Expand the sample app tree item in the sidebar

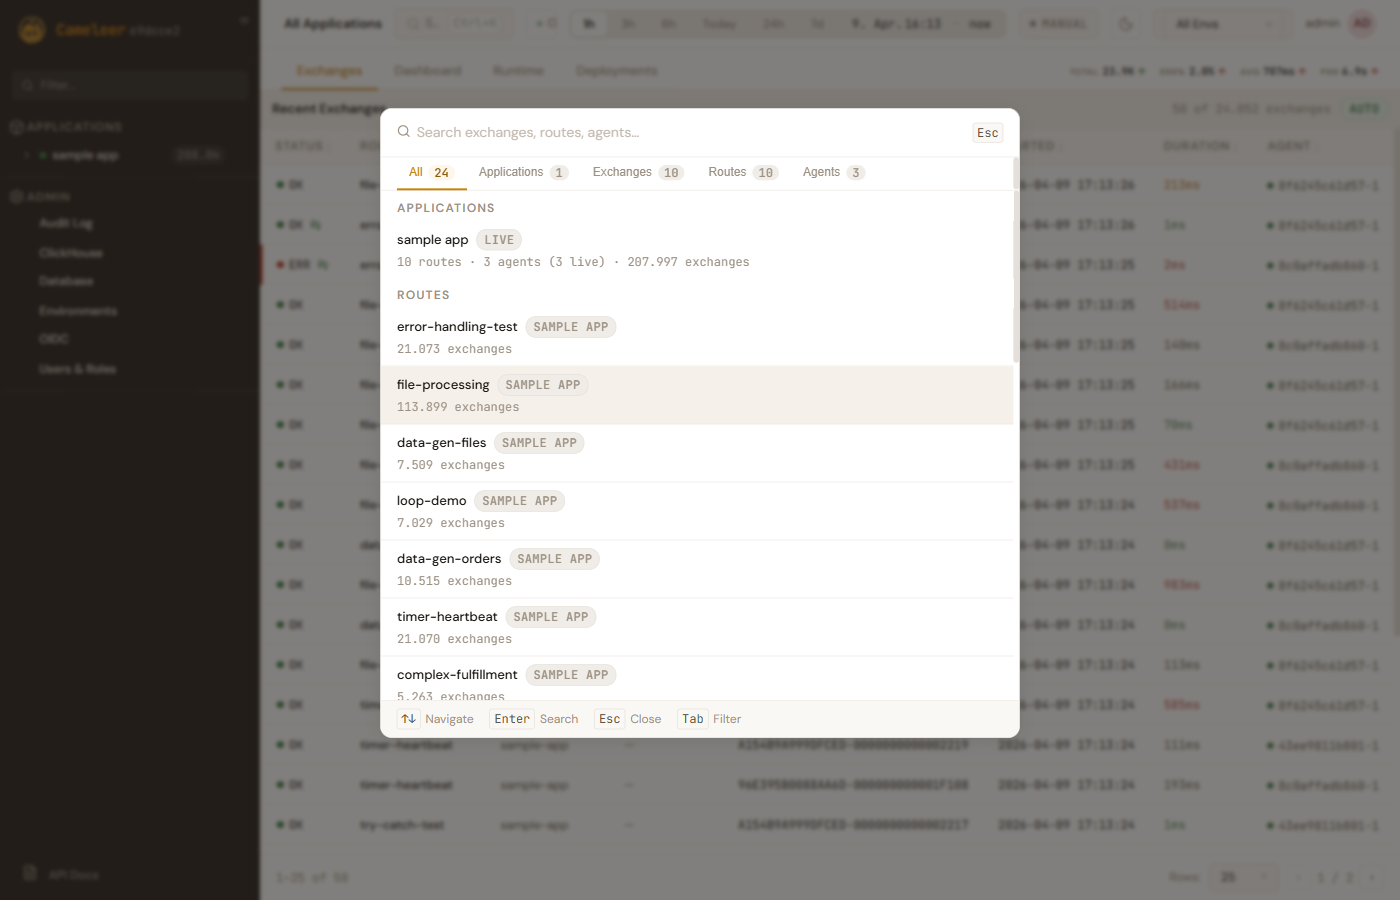27,155
